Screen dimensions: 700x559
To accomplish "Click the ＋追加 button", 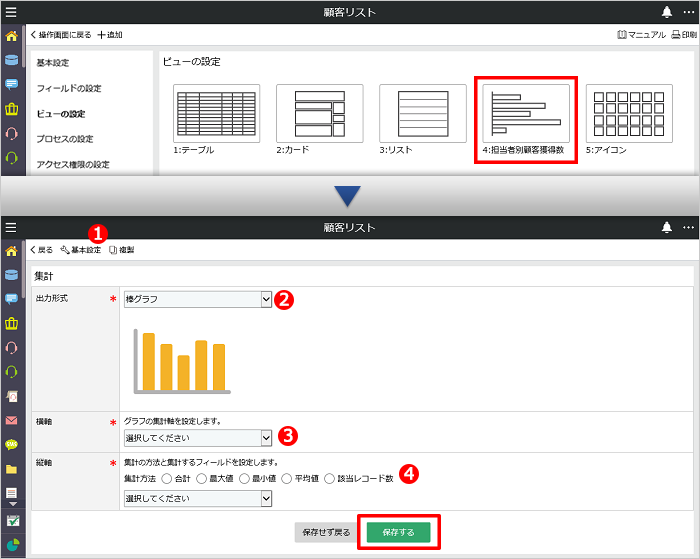I will coord(110,34).
